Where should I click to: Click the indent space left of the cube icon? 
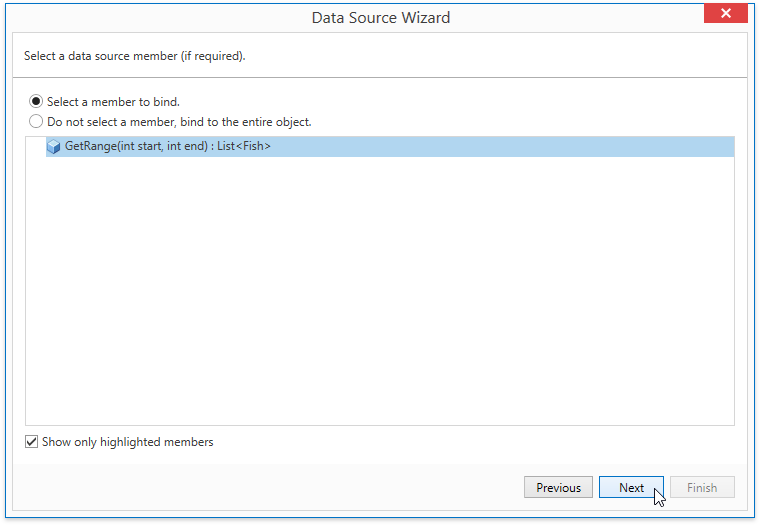36,146
